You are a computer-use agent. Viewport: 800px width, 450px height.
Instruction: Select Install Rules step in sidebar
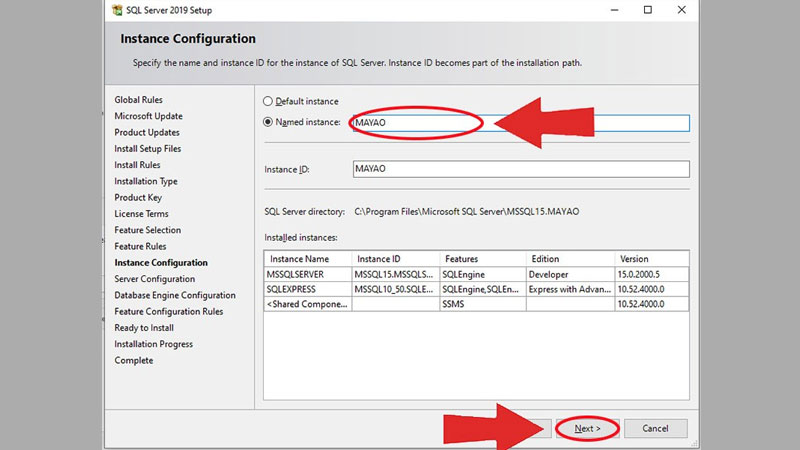(x=137, y=165)
